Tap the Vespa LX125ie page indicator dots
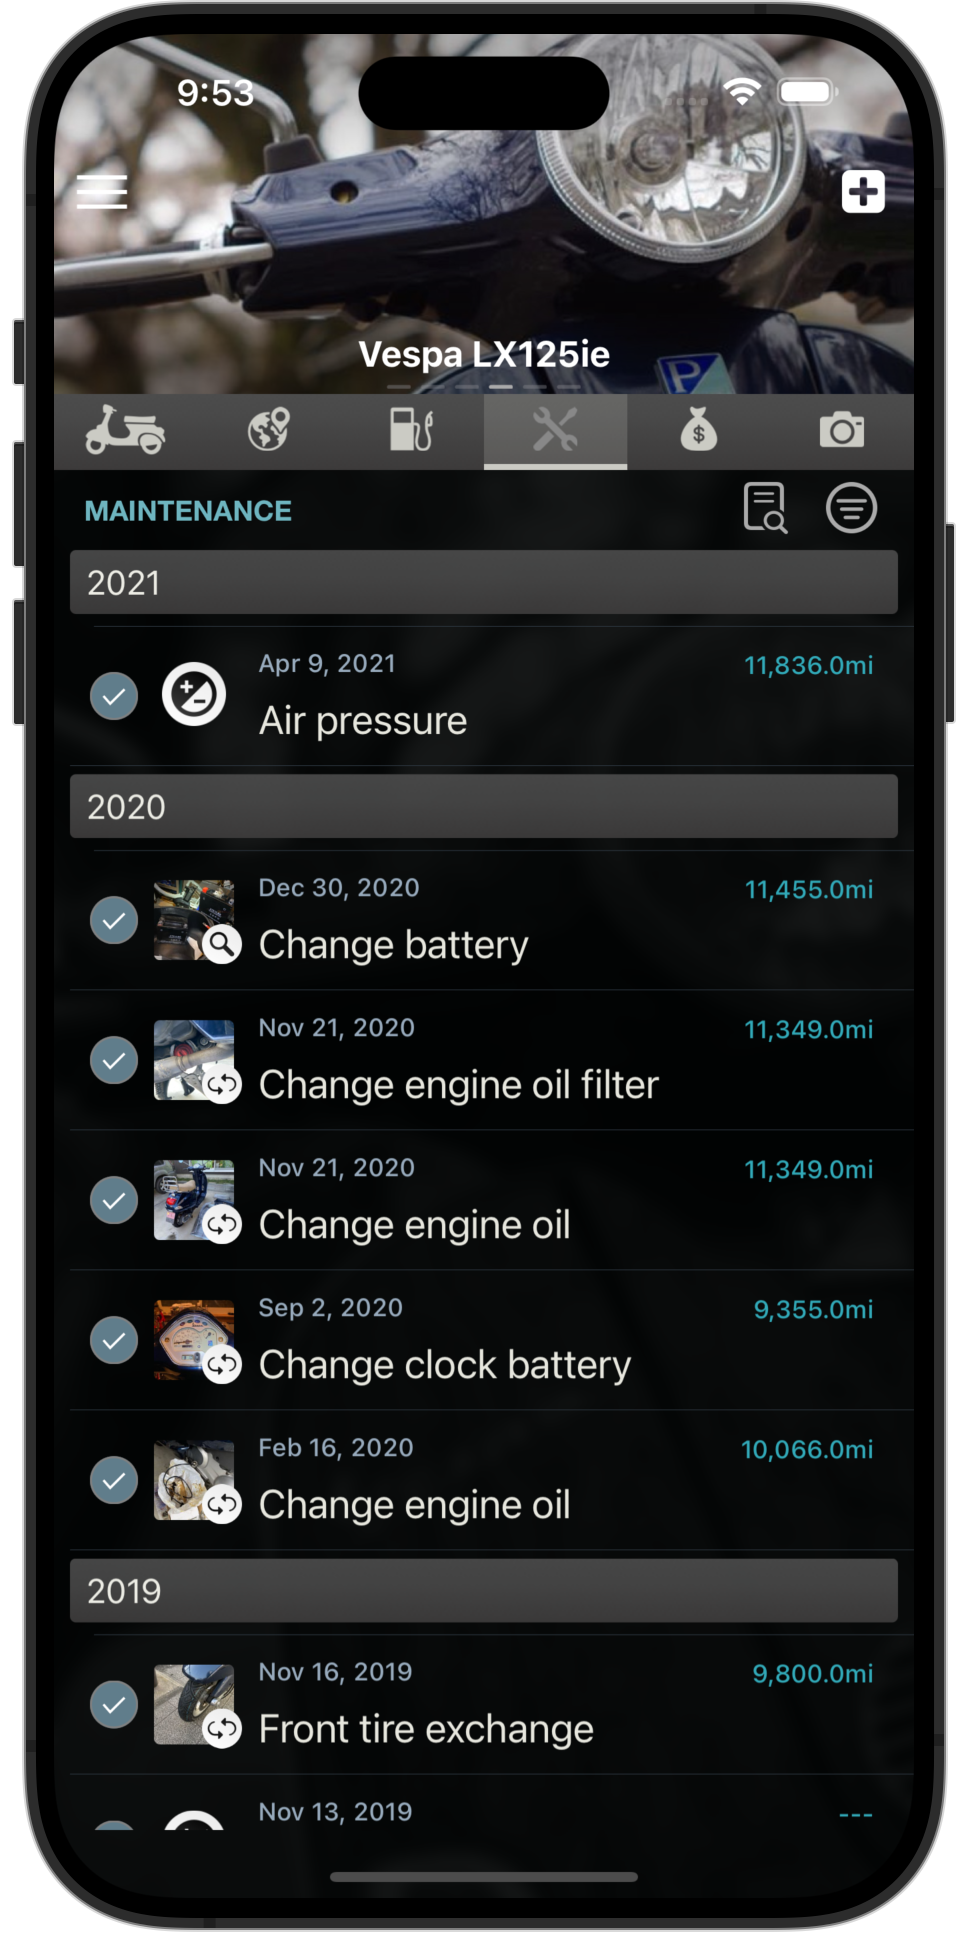This screenshot has width=968, height=1934. coord(483,386)
